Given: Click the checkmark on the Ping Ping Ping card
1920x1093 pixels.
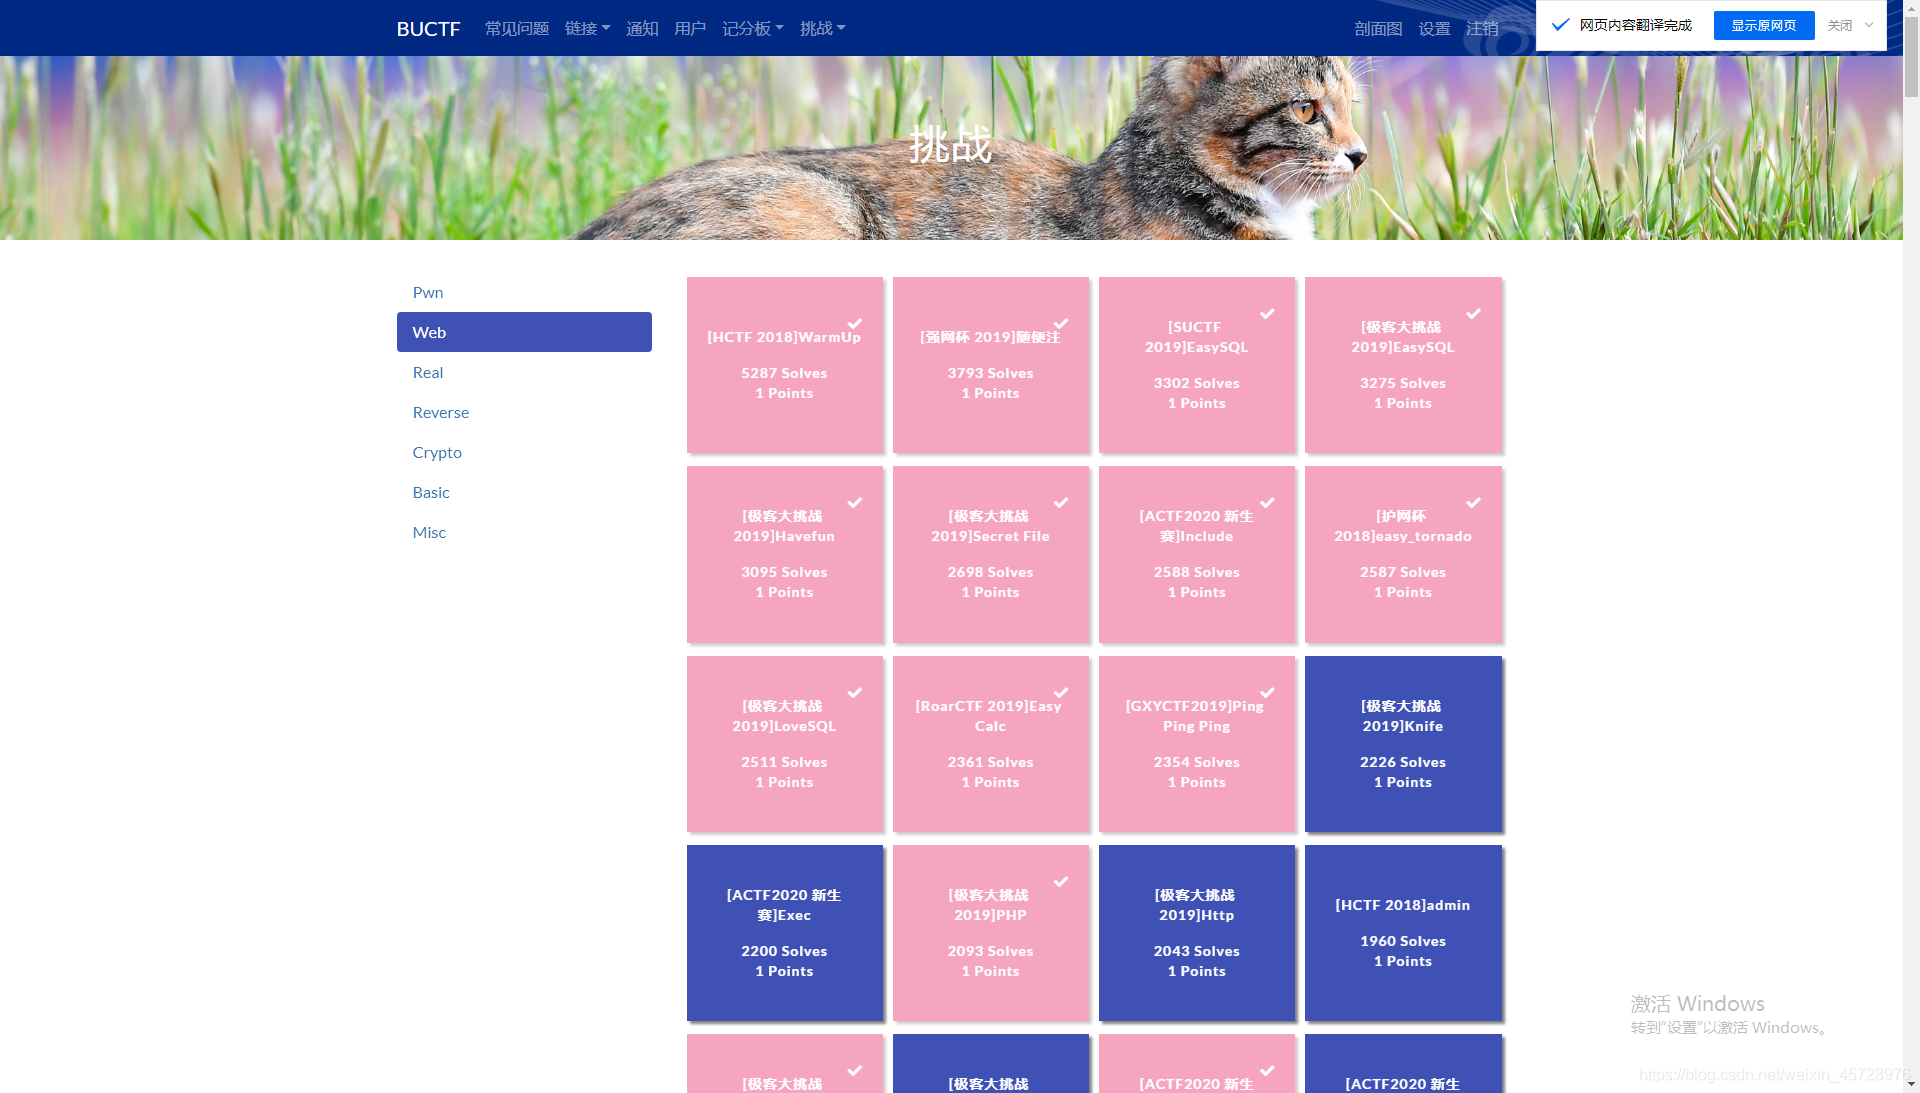Looking at the screenshot, I should point(1267,693).
